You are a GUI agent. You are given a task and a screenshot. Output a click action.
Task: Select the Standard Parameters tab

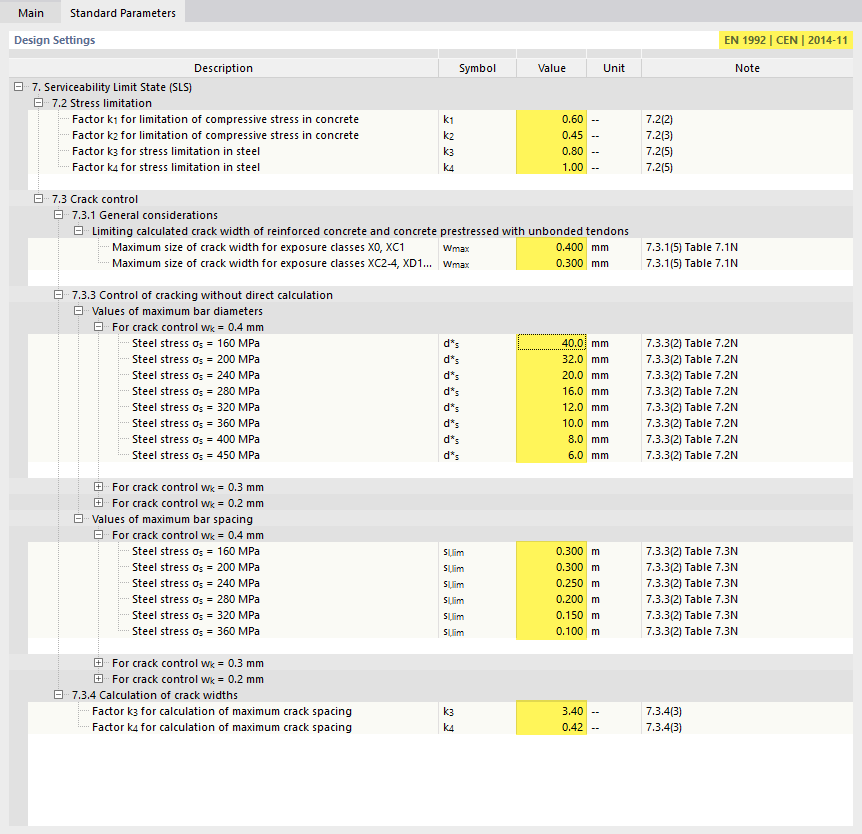[122, 13]
